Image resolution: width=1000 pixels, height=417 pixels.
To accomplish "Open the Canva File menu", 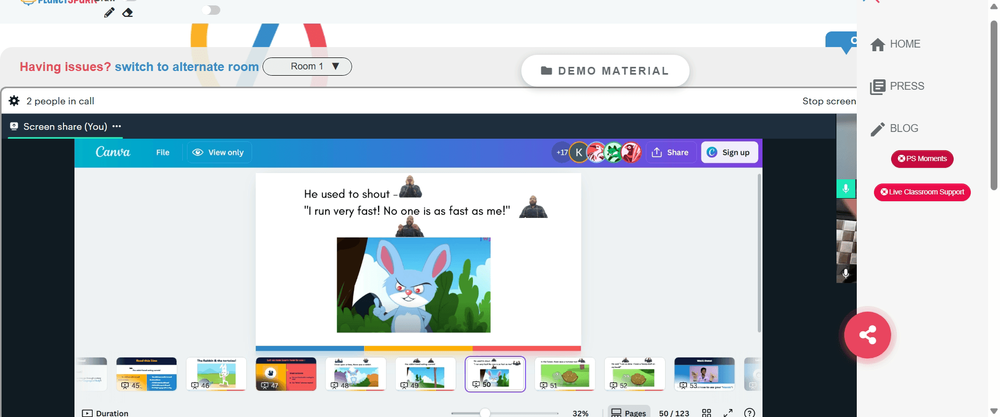I will click(x=163, y=152).
